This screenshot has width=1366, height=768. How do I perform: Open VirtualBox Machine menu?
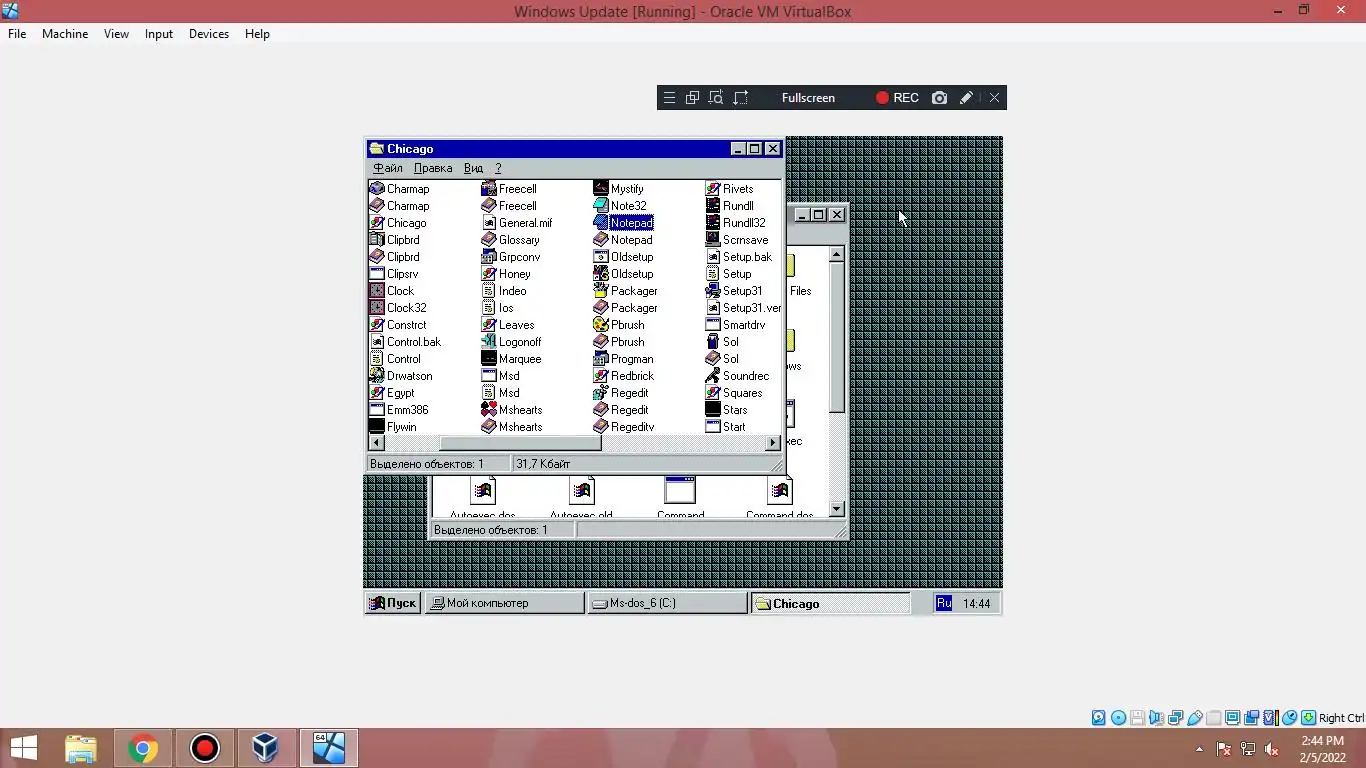point(65,34)
